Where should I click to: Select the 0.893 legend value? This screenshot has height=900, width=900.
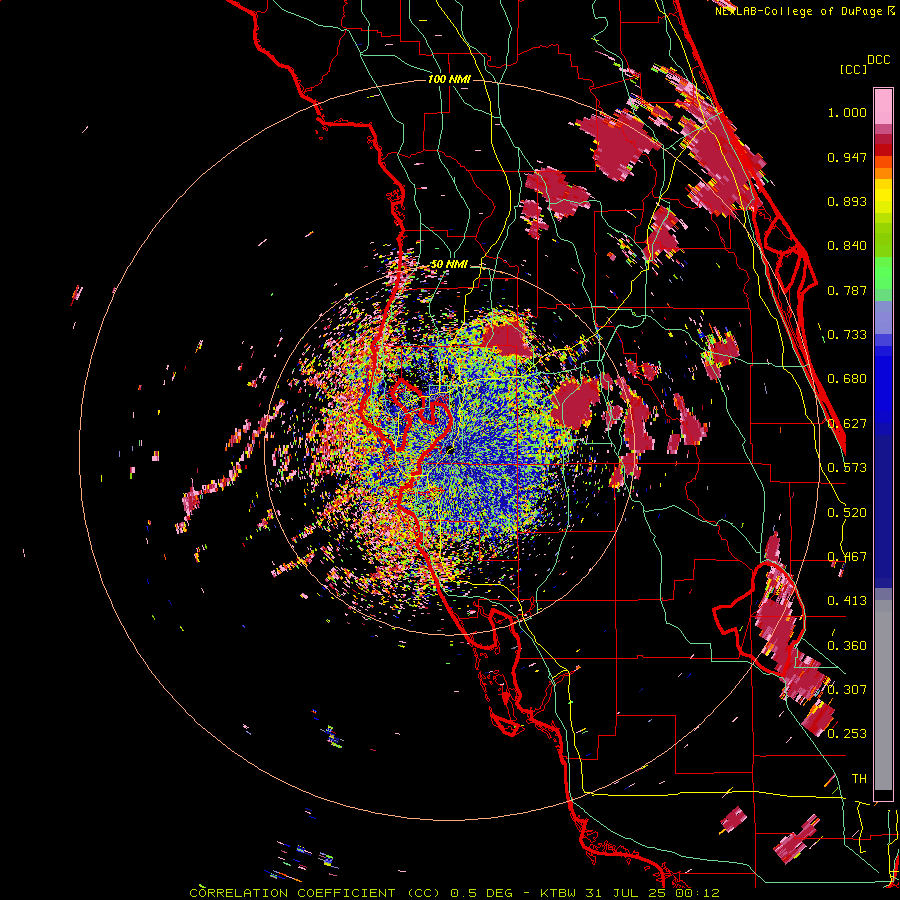847,201
